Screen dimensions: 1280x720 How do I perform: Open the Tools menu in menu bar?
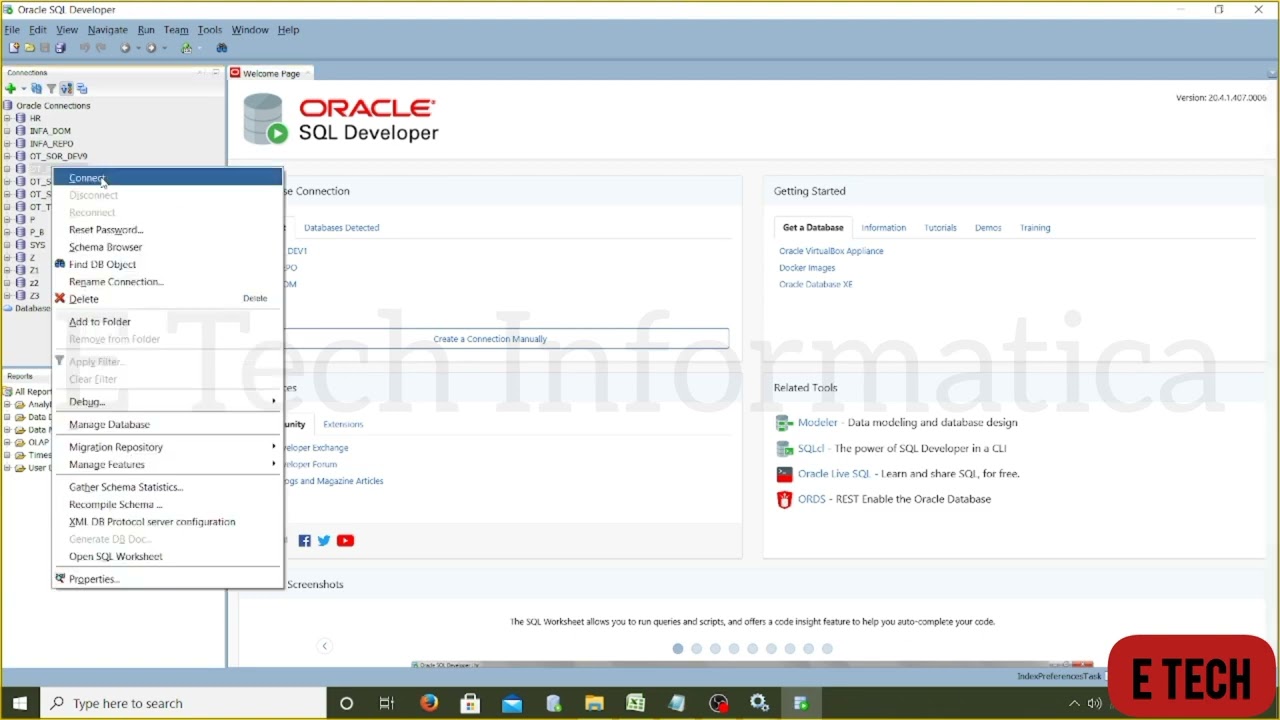coord(210,30)
